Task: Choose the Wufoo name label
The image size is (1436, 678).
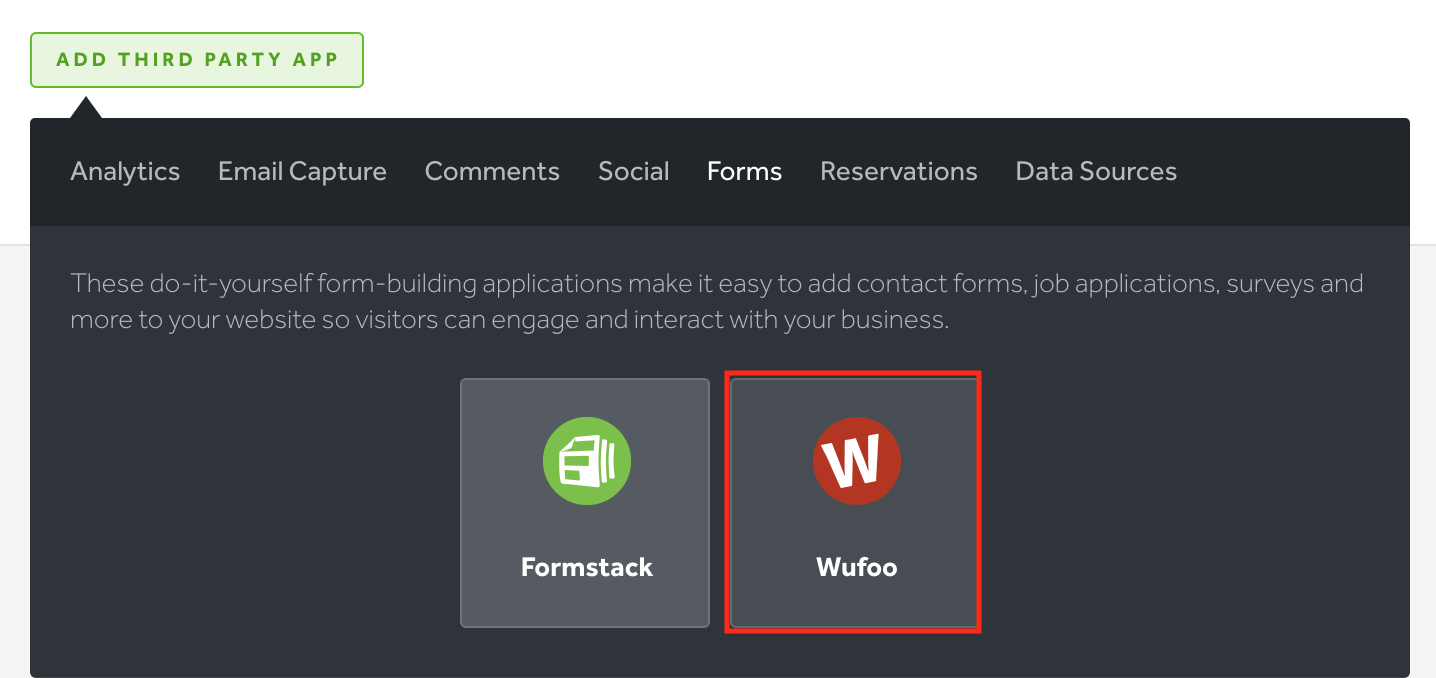Action: (x=857, y=567)
